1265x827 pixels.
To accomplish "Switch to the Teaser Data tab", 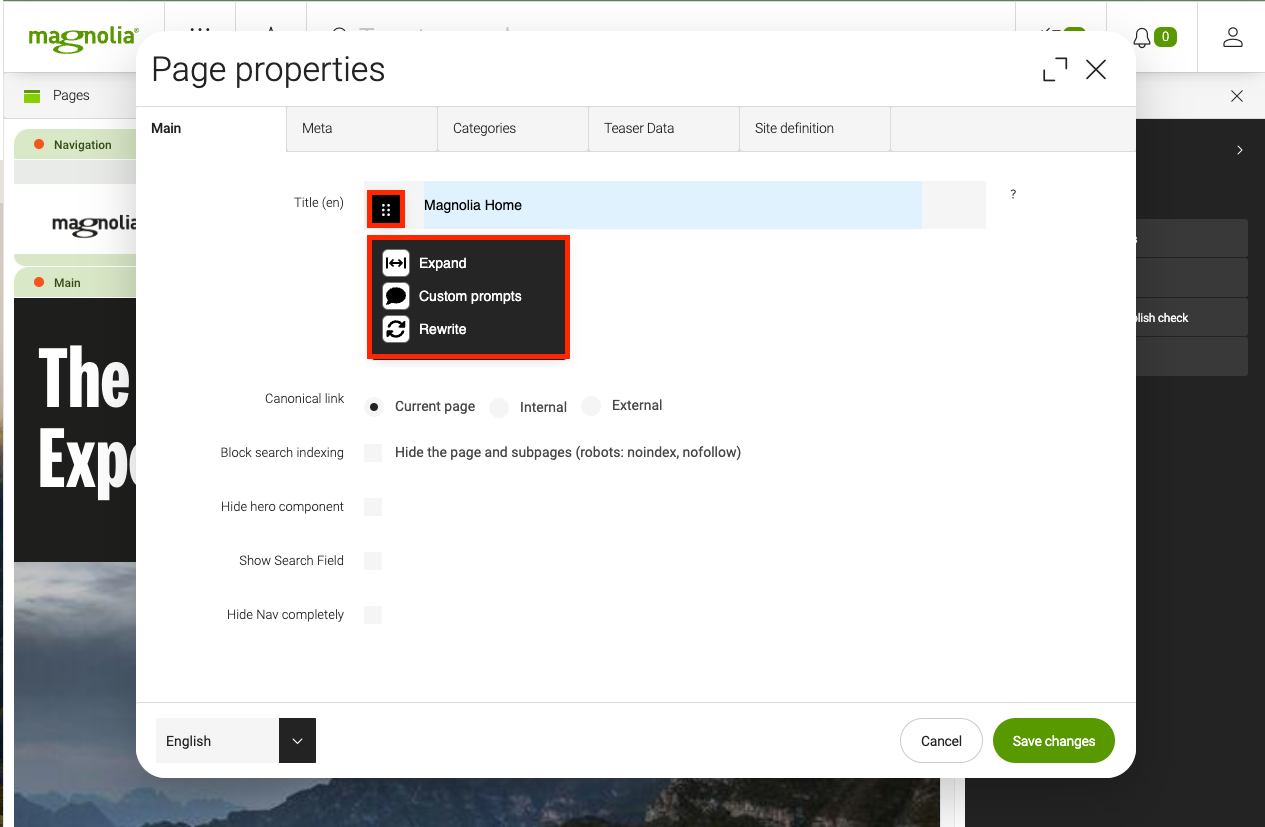I will [664, 129].
